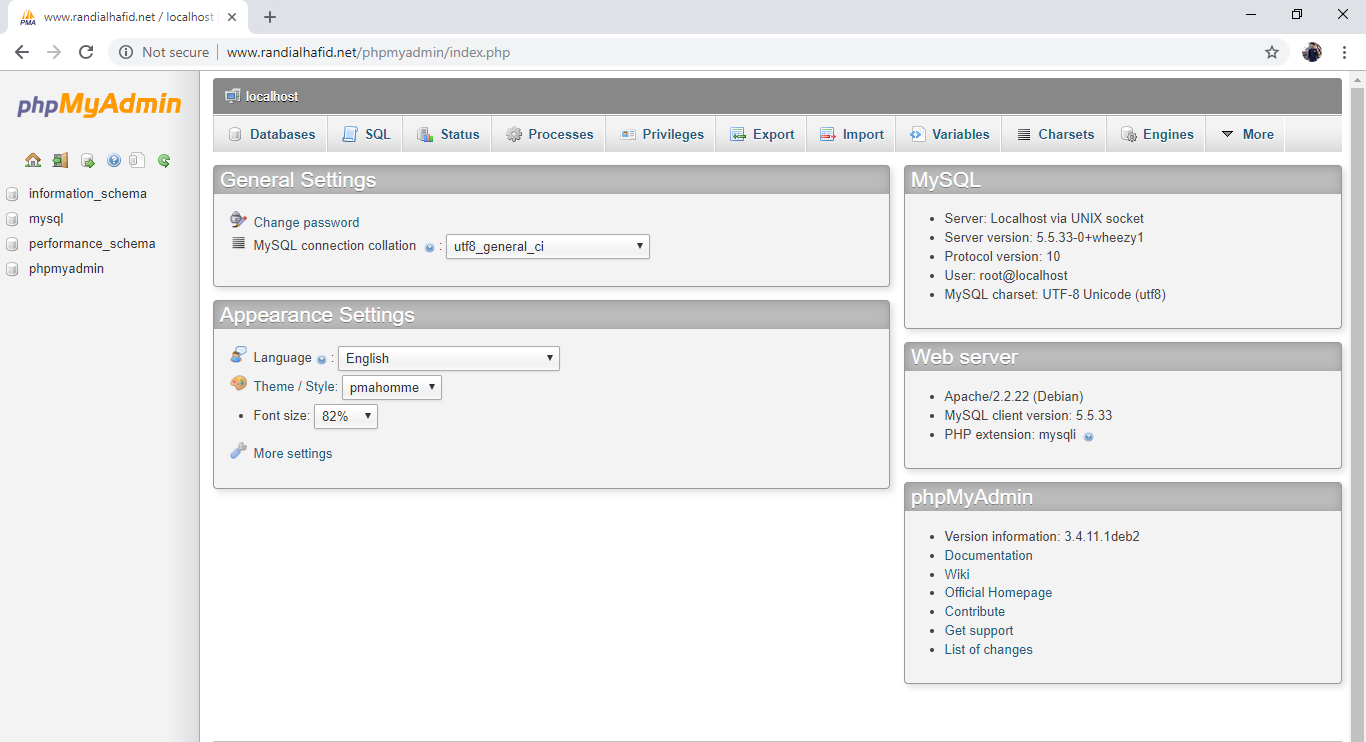Click Change password link
Screen dimensions: 1366x742
pyautogui.click(x=306, y=222)
